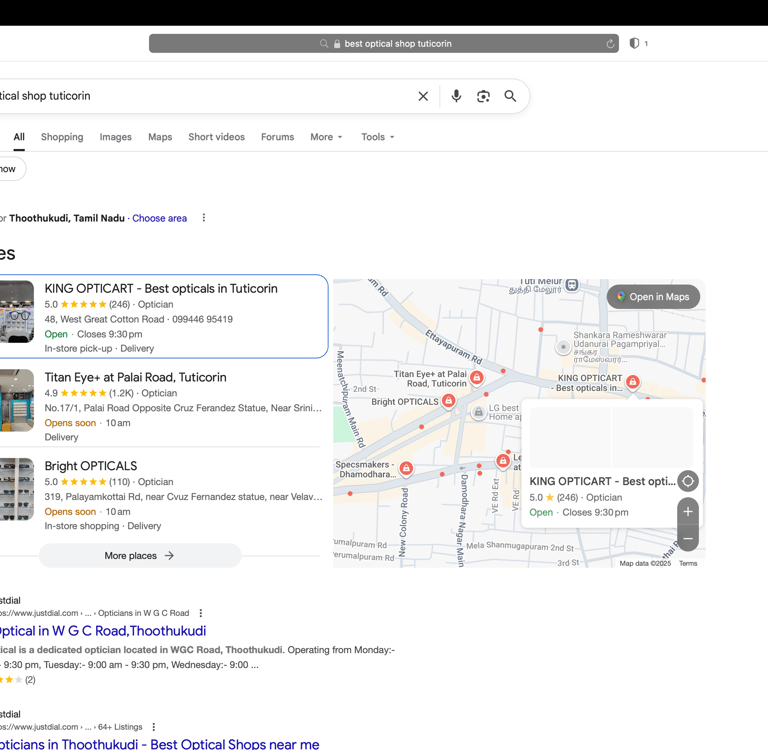
Task: Switch to the Forums tab
Action: coord(277,137)
